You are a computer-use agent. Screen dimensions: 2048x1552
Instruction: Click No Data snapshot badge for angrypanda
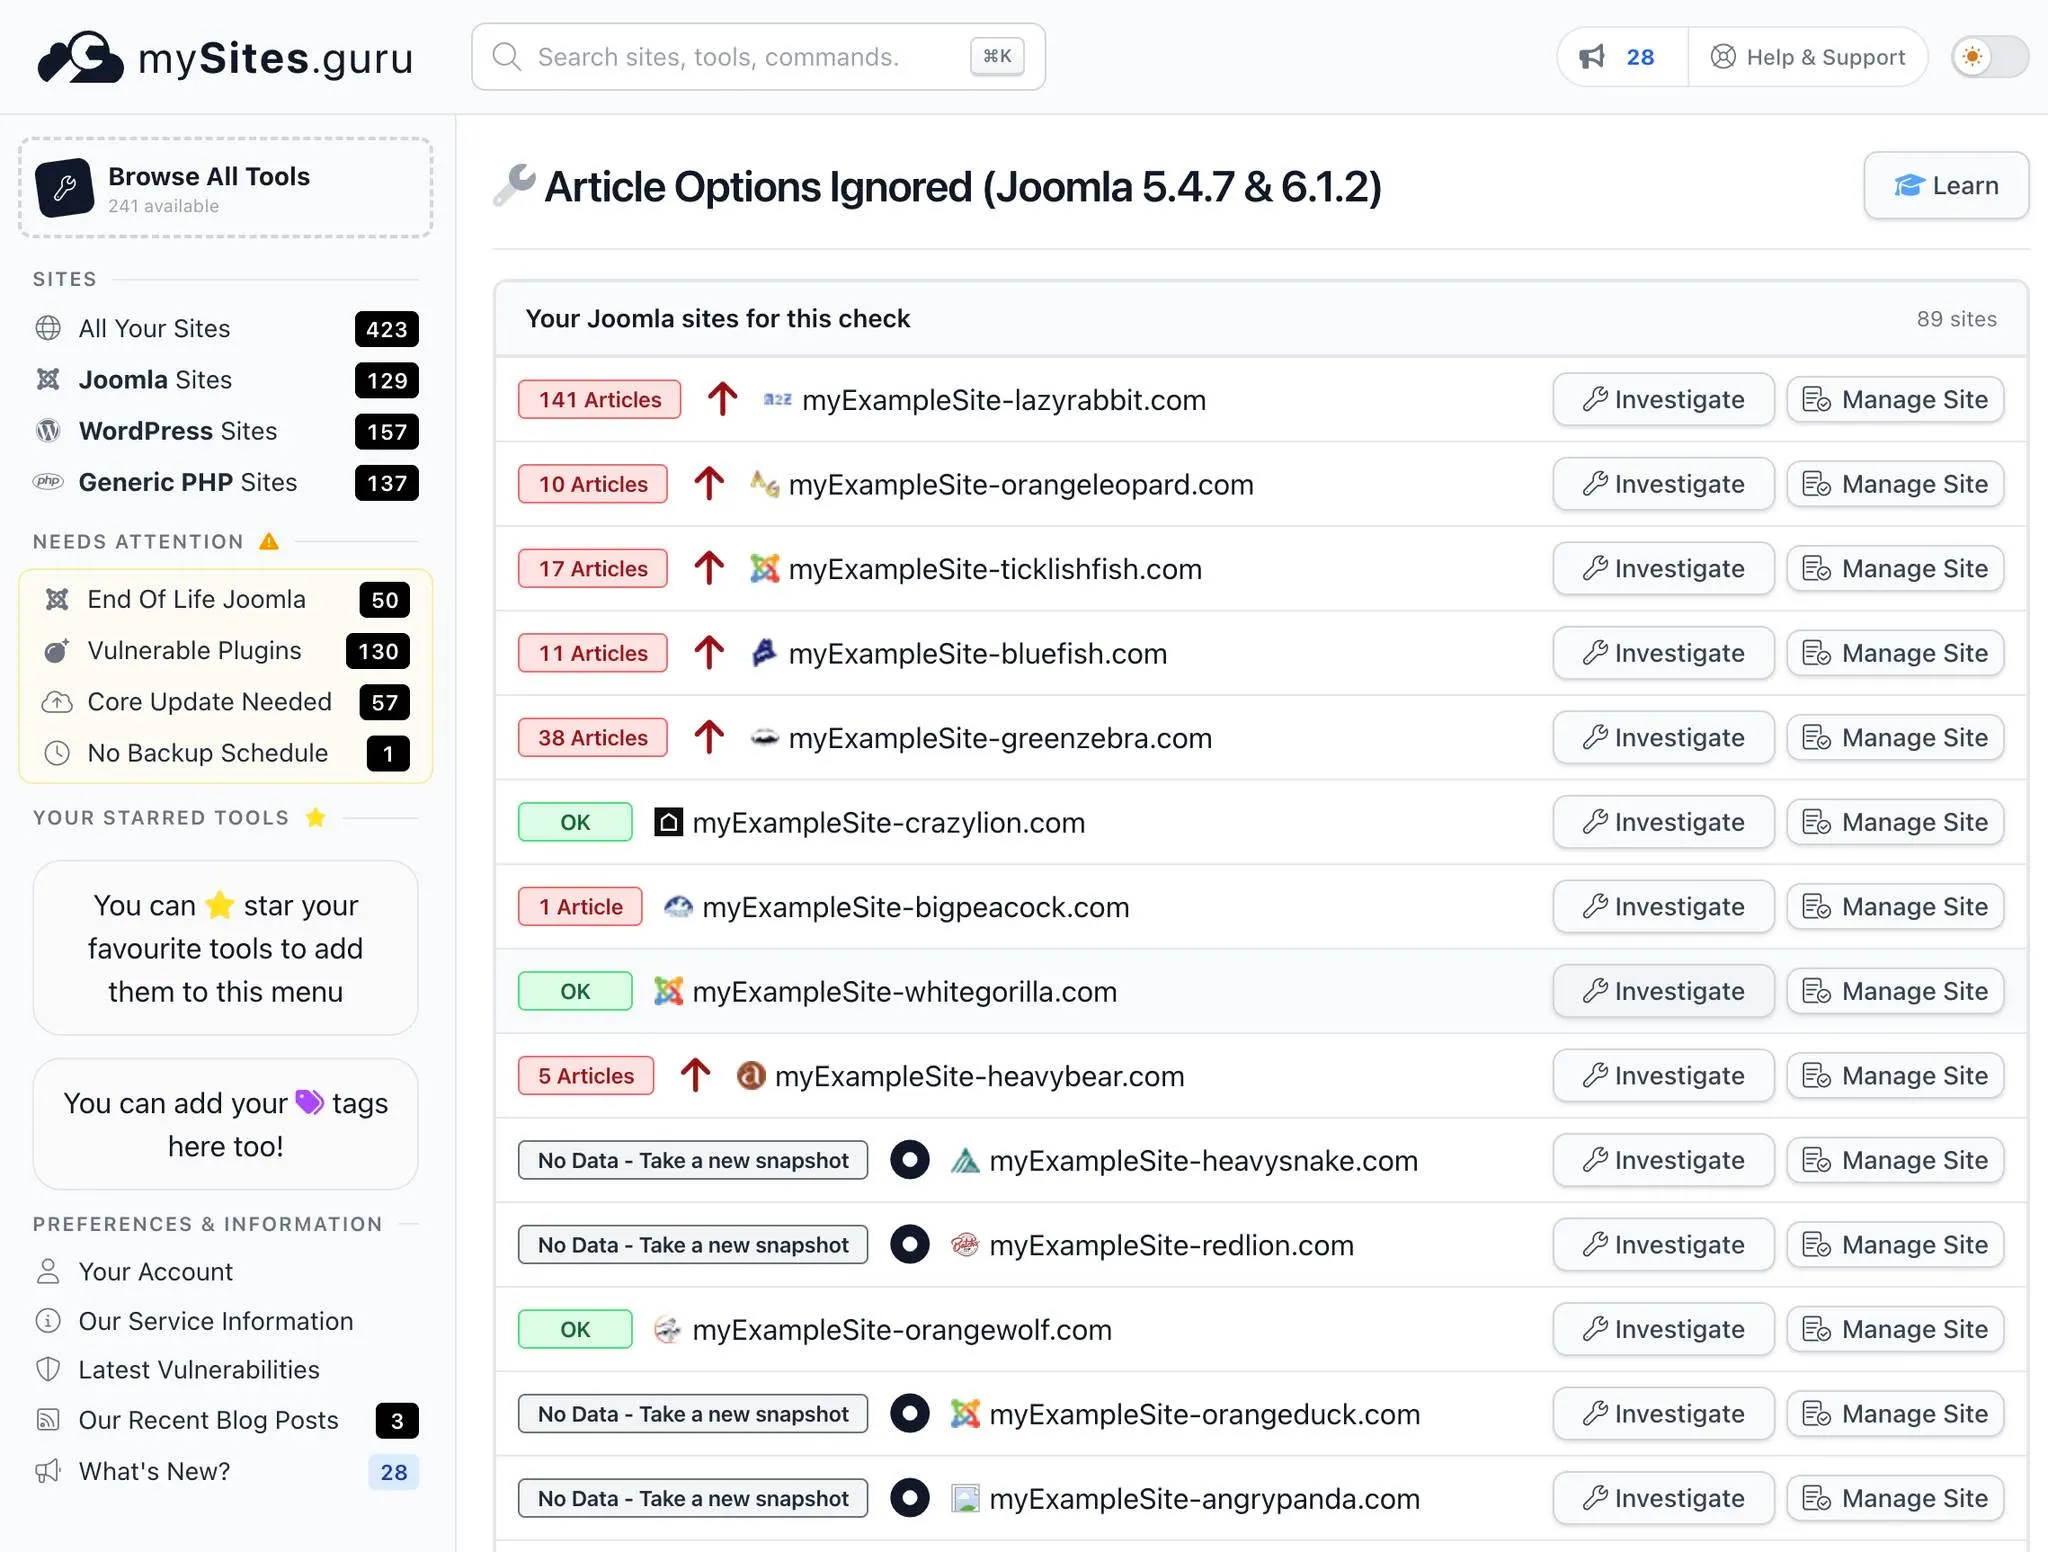(x=693, y=1498)
